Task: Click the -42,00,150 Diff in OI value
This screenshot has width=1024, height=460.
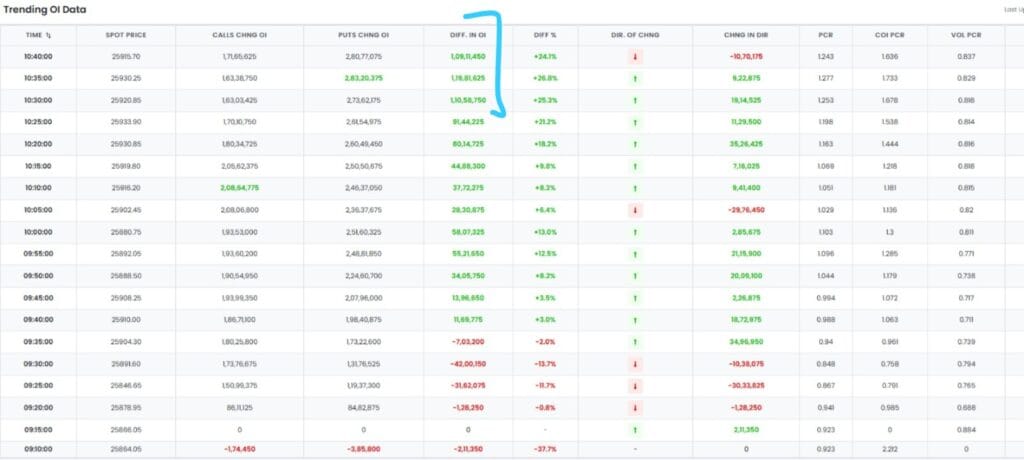Action: [468, 363]
